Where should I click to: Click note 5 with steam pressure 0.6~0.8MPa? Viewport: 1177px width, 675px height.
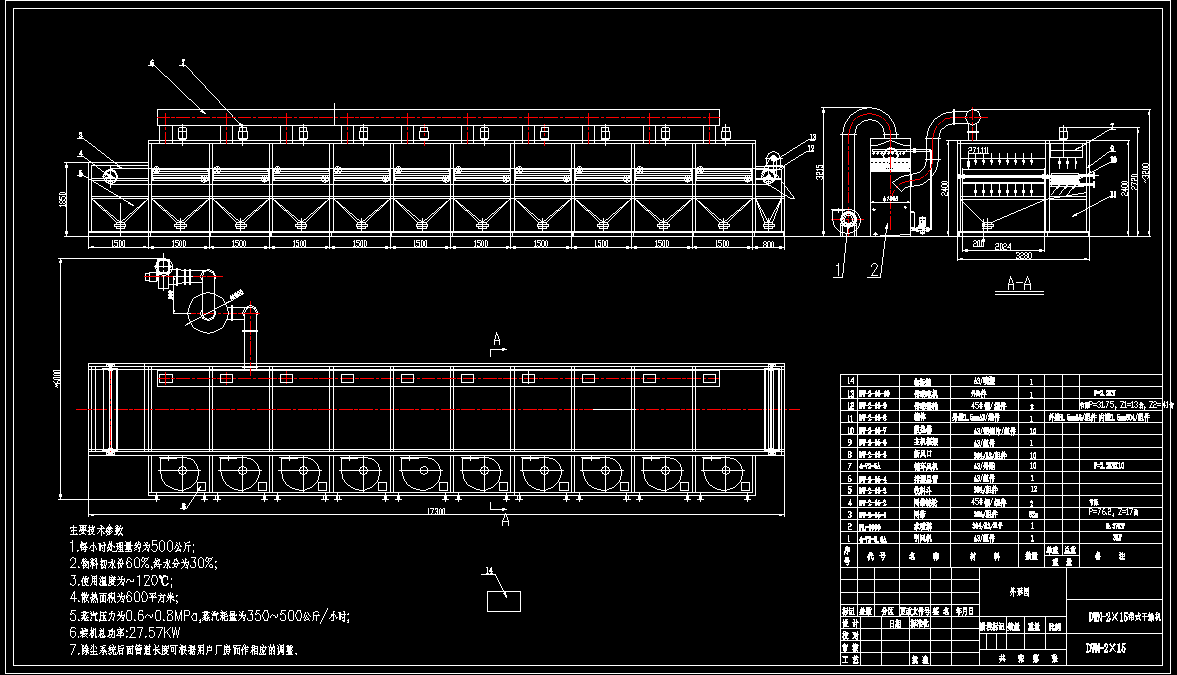pos(209,616)
